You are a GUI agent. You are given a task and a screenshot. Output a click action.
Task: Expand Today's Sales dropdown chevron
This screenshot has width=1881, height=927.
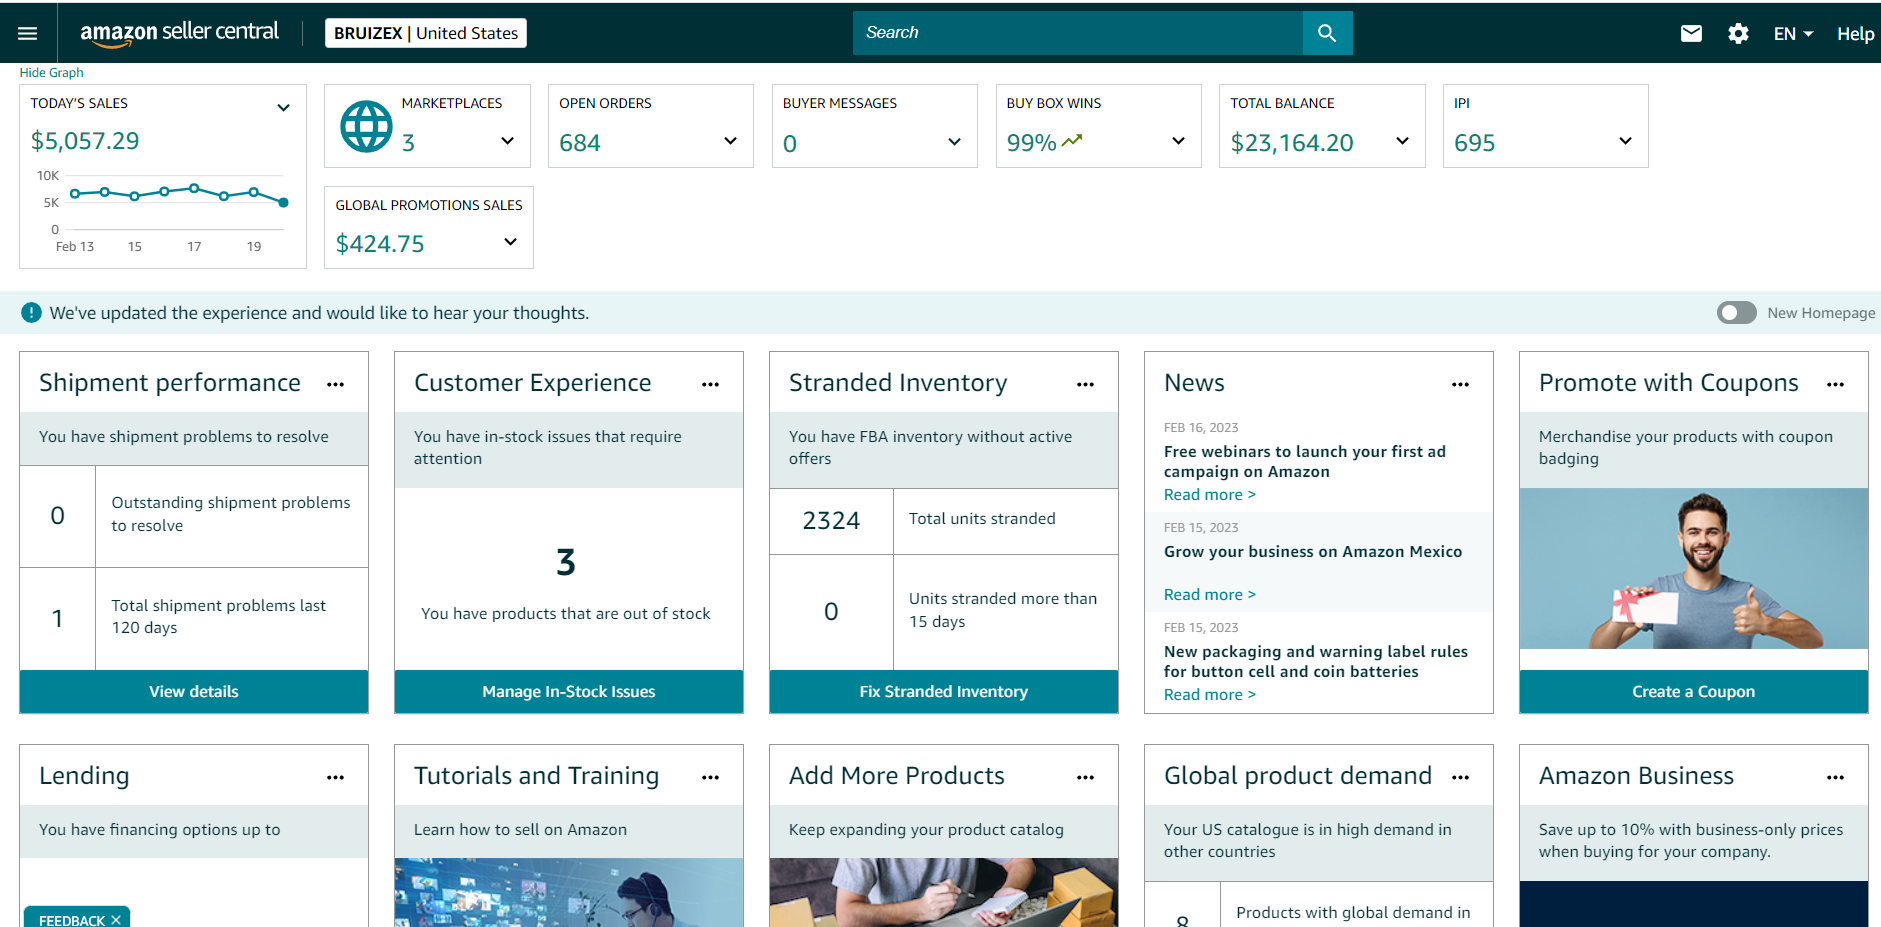pyautogui.click(x=284, y=107)
